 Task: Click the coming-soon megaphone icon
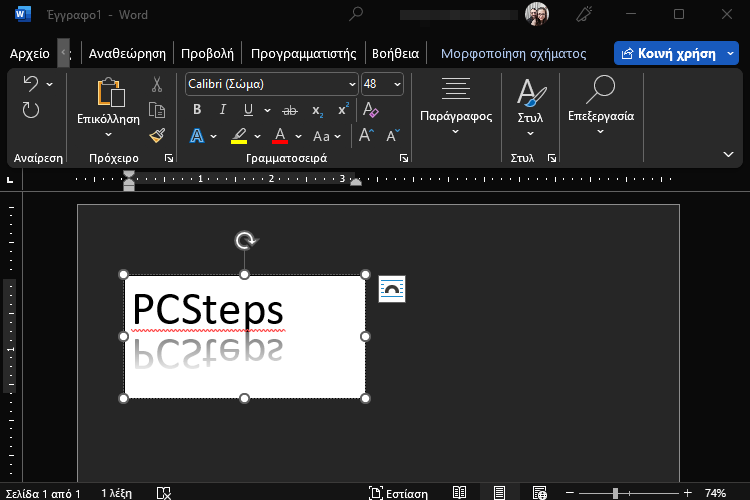(x=584, y=14)
